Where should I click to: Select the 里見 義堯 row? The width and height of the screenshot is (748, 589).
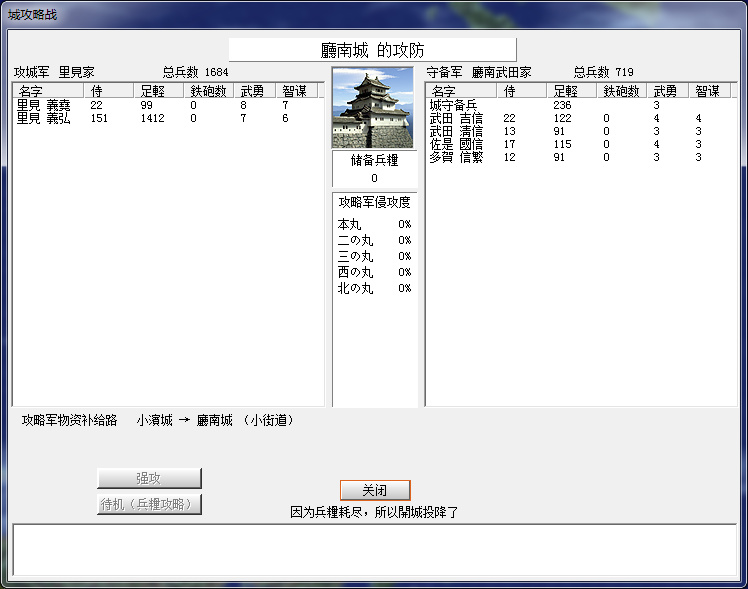point(167,105)
